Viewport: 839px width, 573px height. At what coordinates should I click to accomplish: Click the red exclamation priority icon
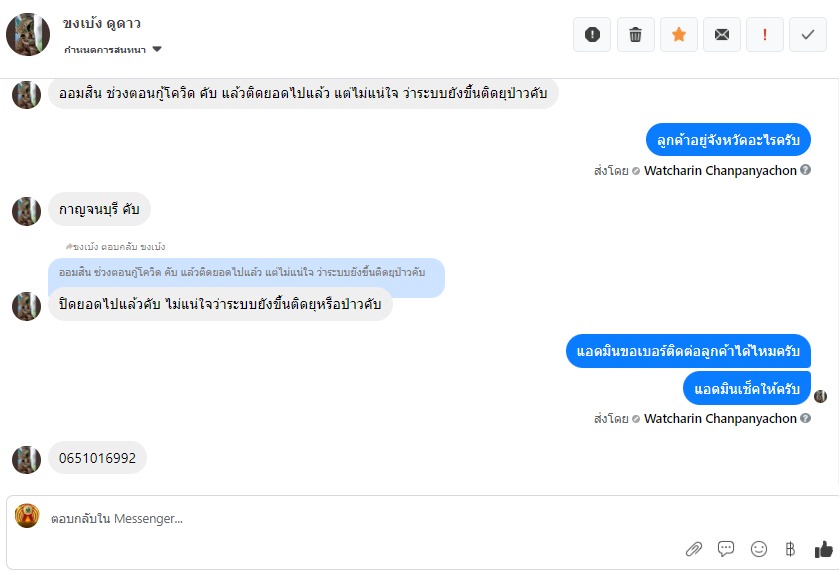click(765, 35)
